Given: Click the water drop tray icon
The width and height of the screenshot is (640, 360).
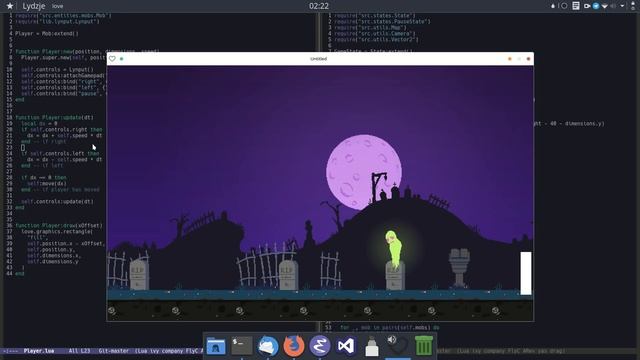Looking at the screenshot, I should coord(553,6).
